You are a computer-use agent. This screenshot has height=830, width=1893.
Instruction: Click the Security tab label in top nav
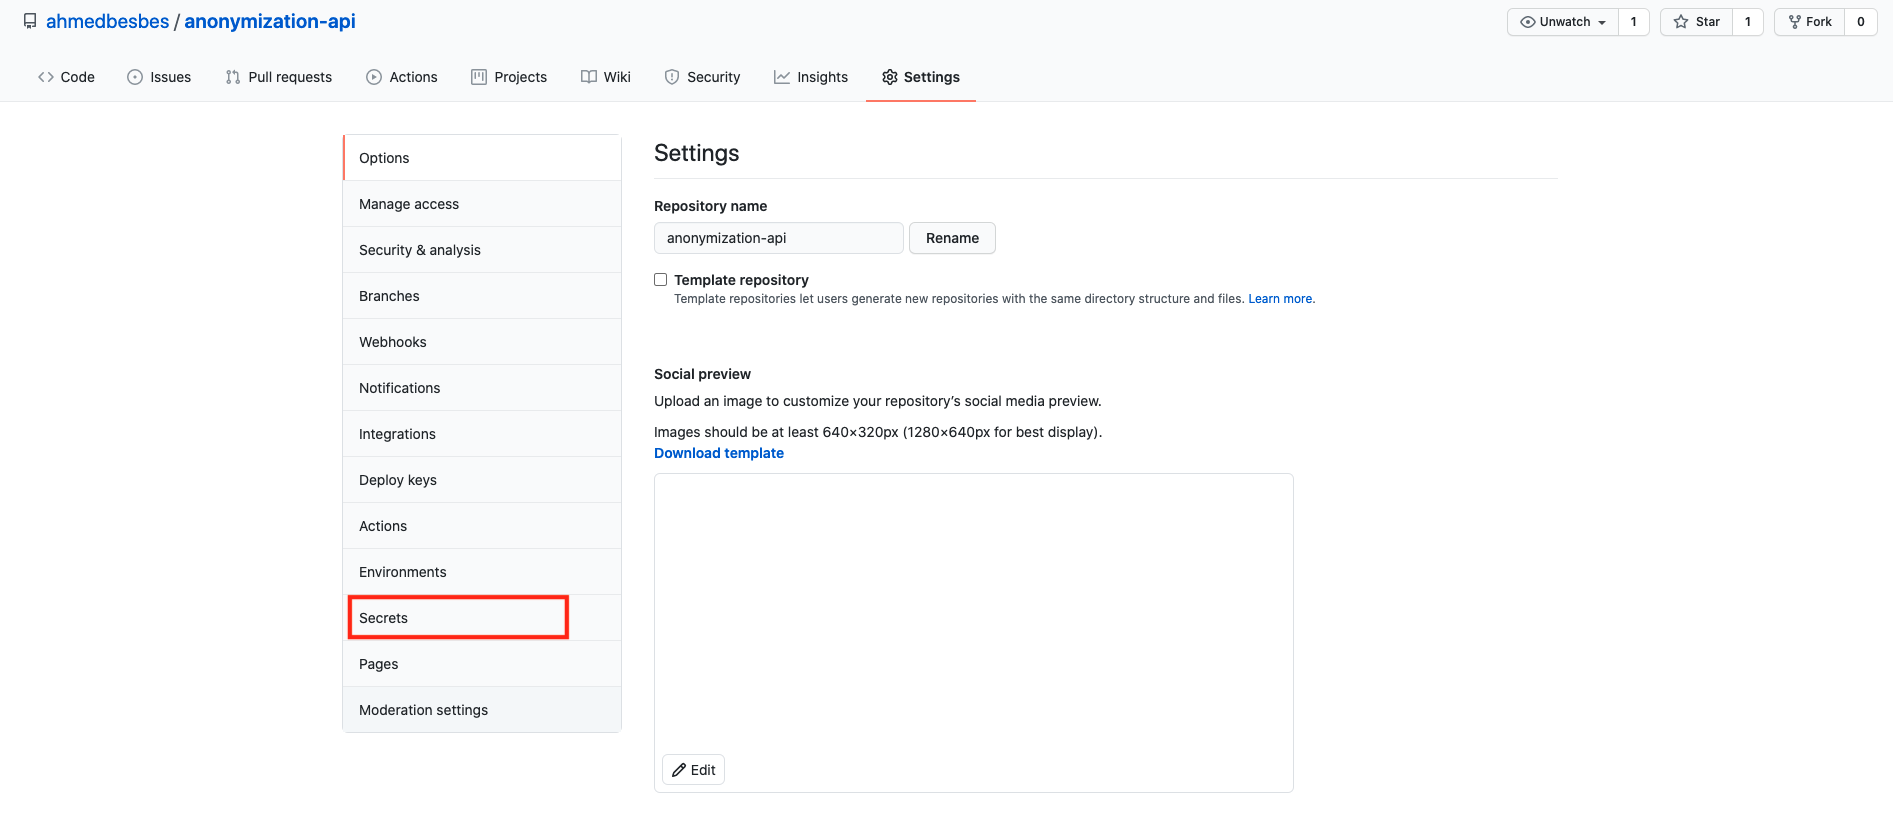point(714,77)
